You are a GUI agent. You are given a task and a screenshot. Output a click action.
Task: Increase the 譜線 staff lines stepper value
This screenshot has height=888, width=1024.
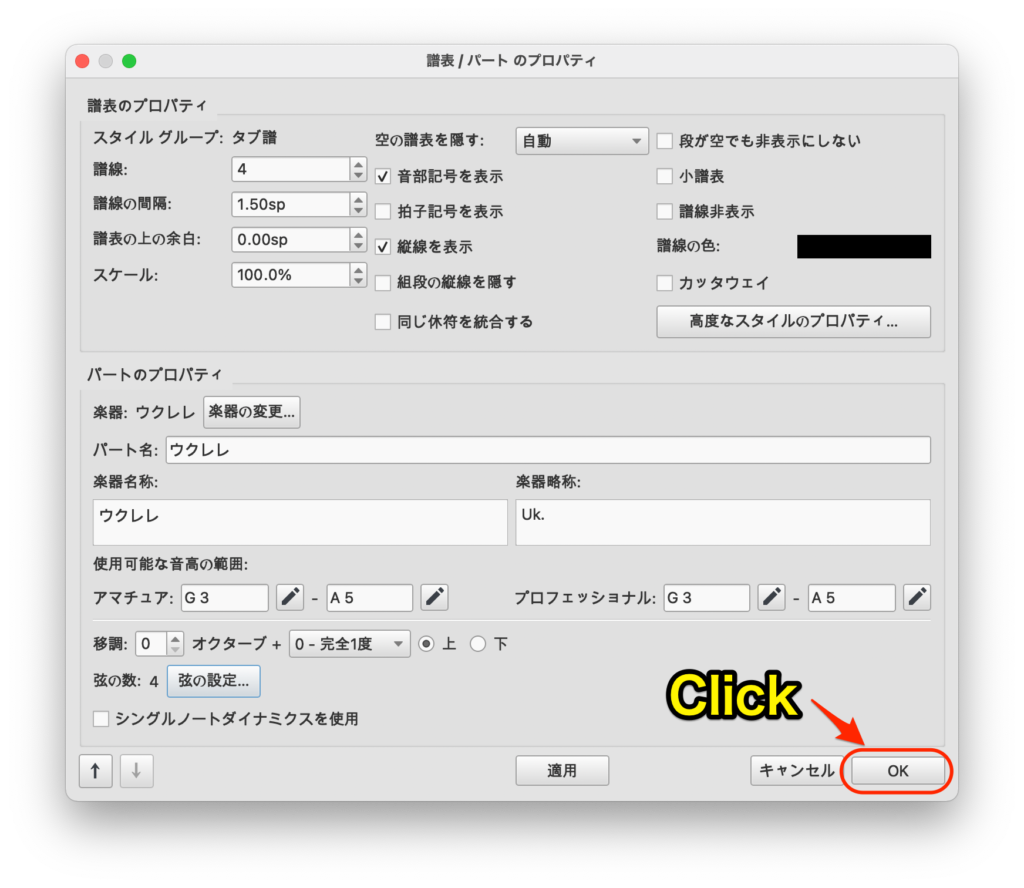[x=358, y=164]
